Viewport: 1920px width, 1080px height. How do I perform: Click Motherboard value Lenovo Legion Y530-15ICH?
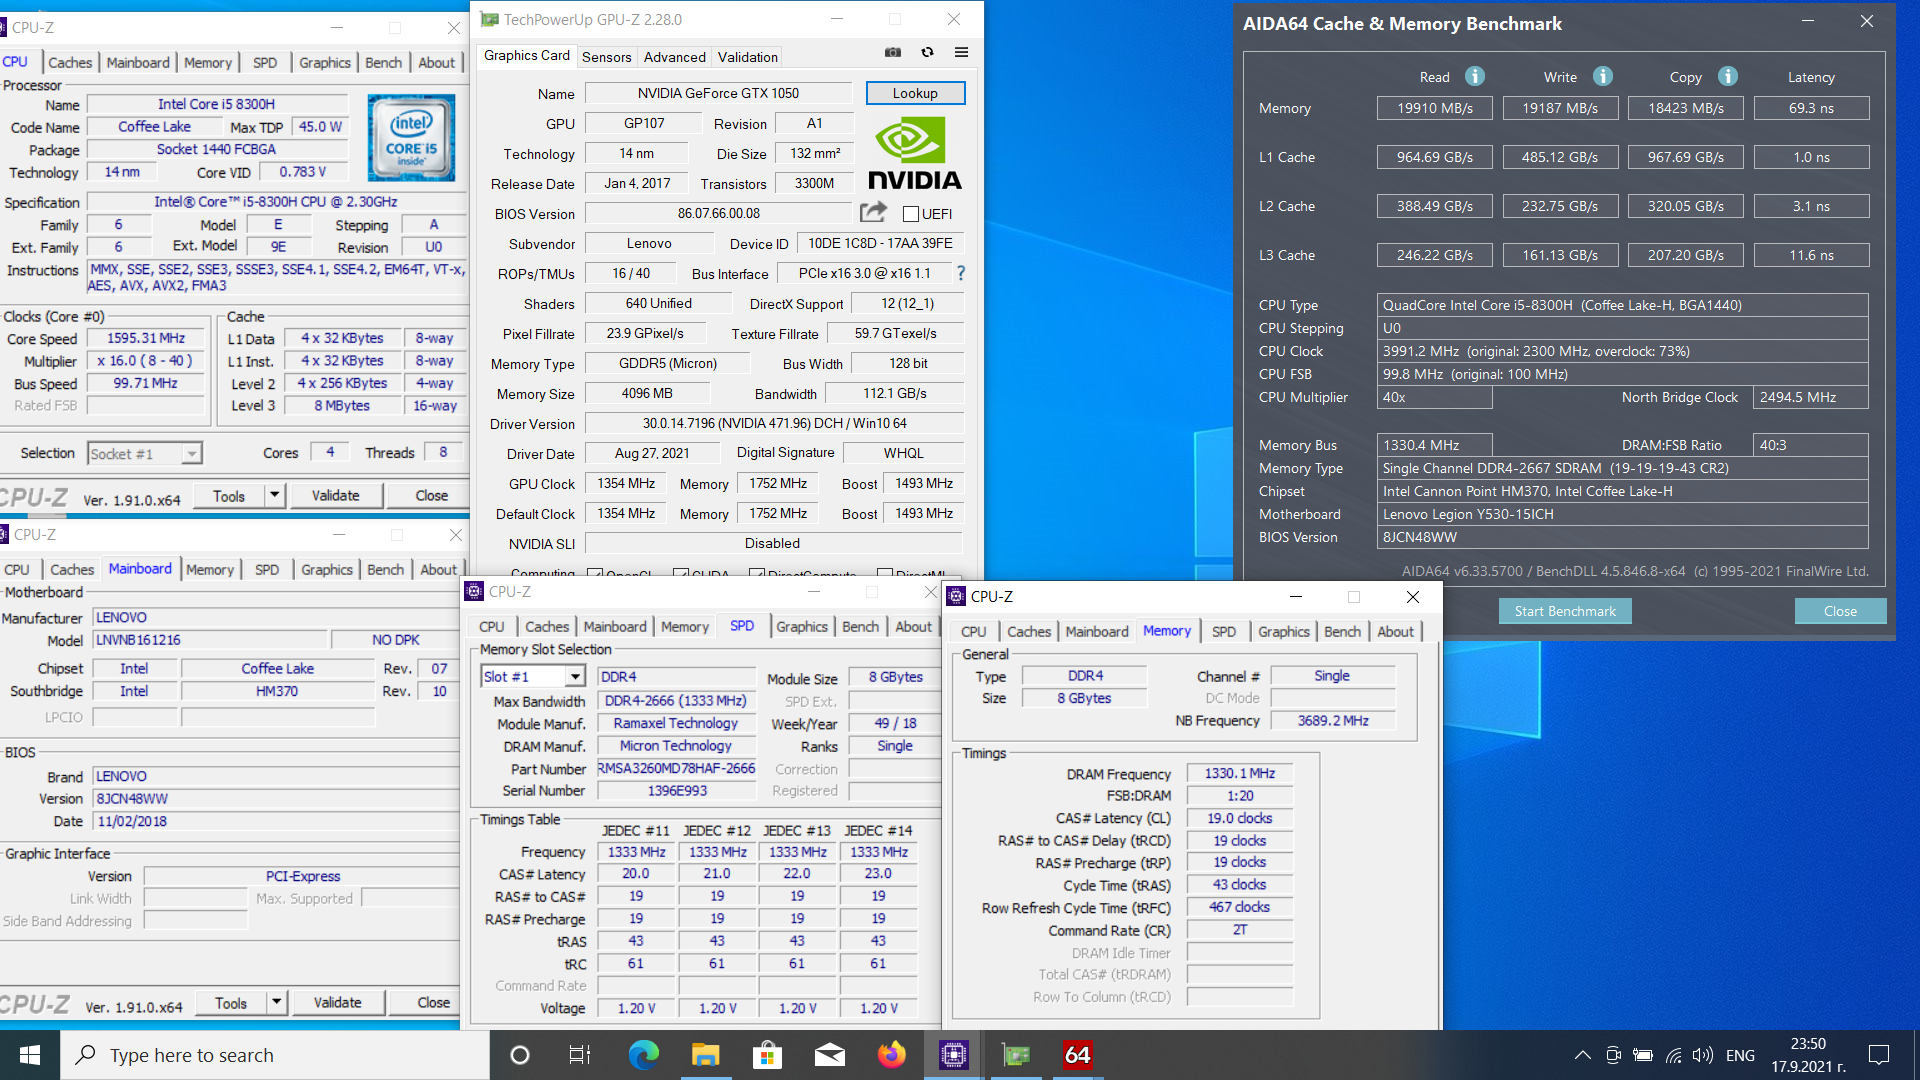tap(1622, 514)
